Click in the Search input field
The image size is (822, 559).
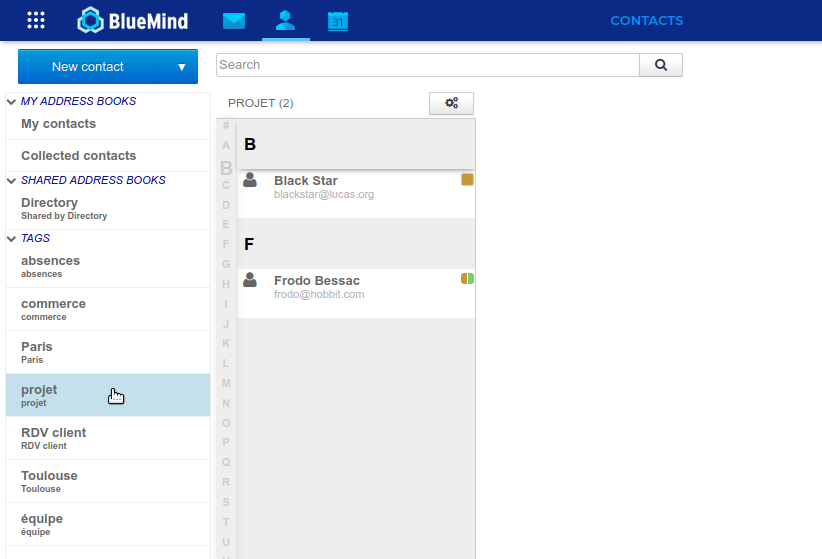tap(427, 65)
